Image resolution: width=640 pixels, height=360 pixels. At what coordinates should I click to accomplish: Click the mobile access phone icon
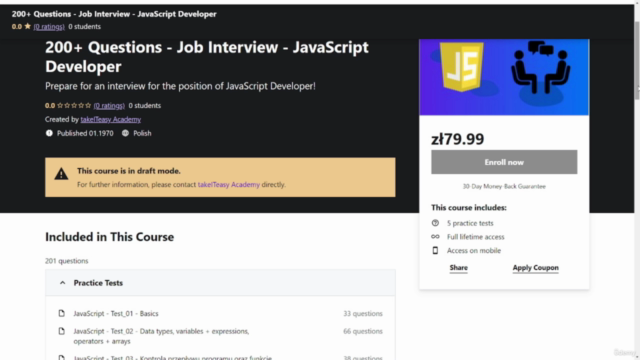coord(435,250)
